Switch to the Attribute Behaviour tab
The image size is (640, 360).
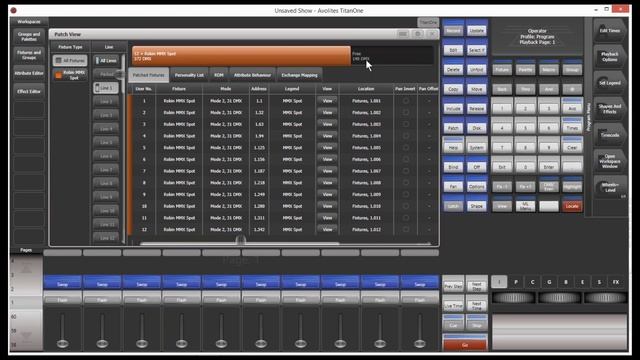click(x=252, y=75)
